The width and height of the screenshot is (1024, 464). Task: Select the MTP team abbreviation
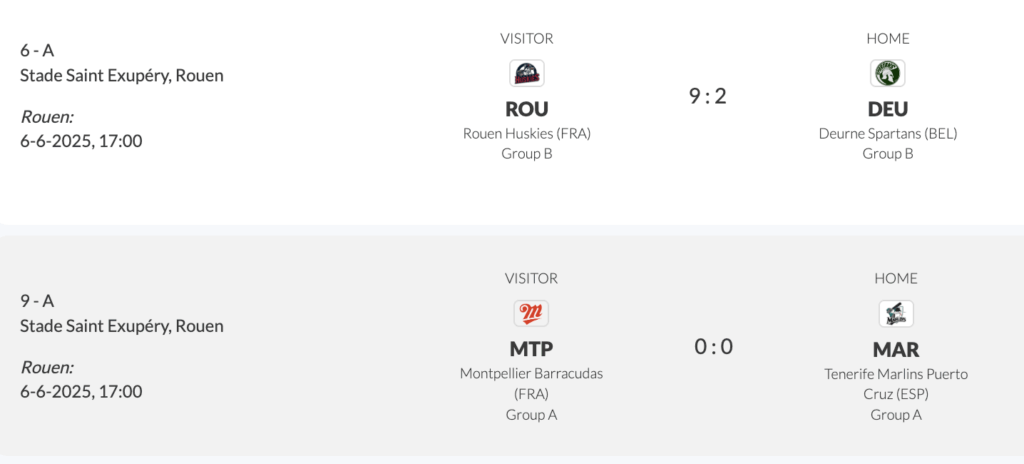(531, 348)
